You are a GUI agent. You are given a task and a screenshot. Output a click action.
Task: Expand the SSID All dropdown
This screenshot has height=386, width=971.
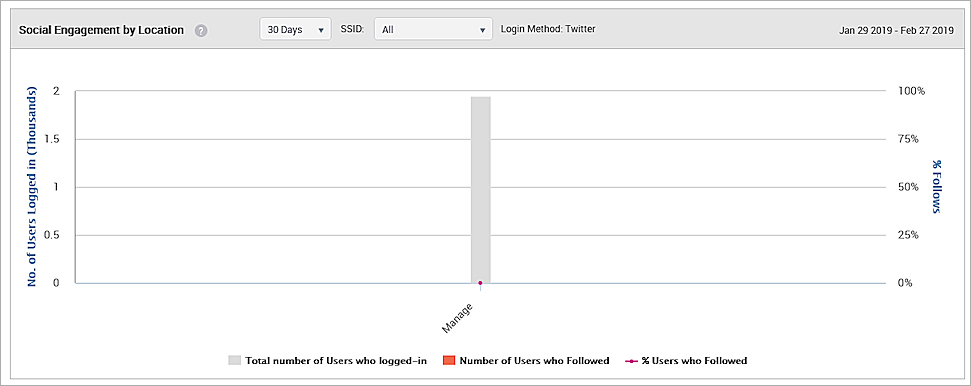coord(433,30)
